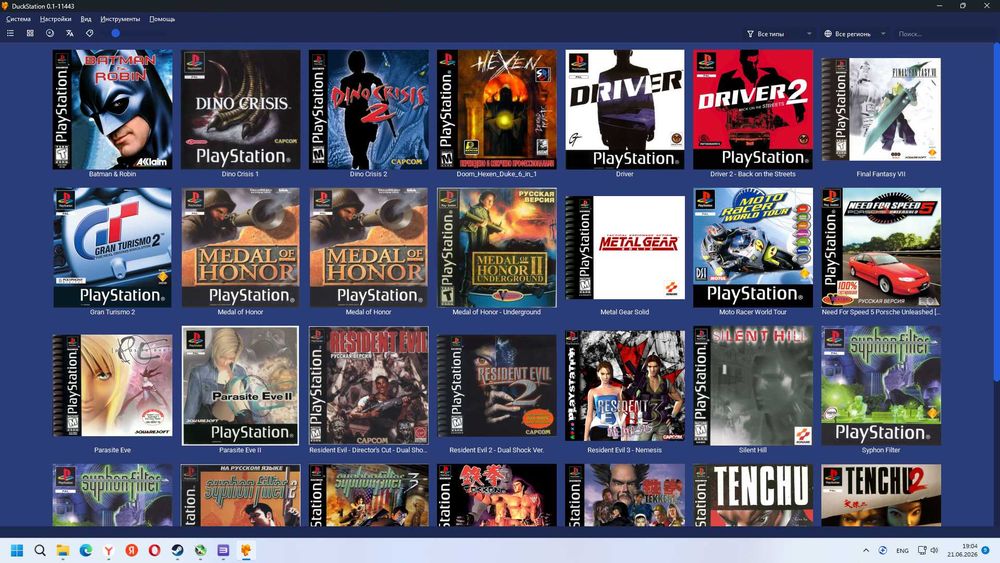Select the Batman & Robin cover
Viewport: 1000px width, 563px height.
(x=112, y=110)
